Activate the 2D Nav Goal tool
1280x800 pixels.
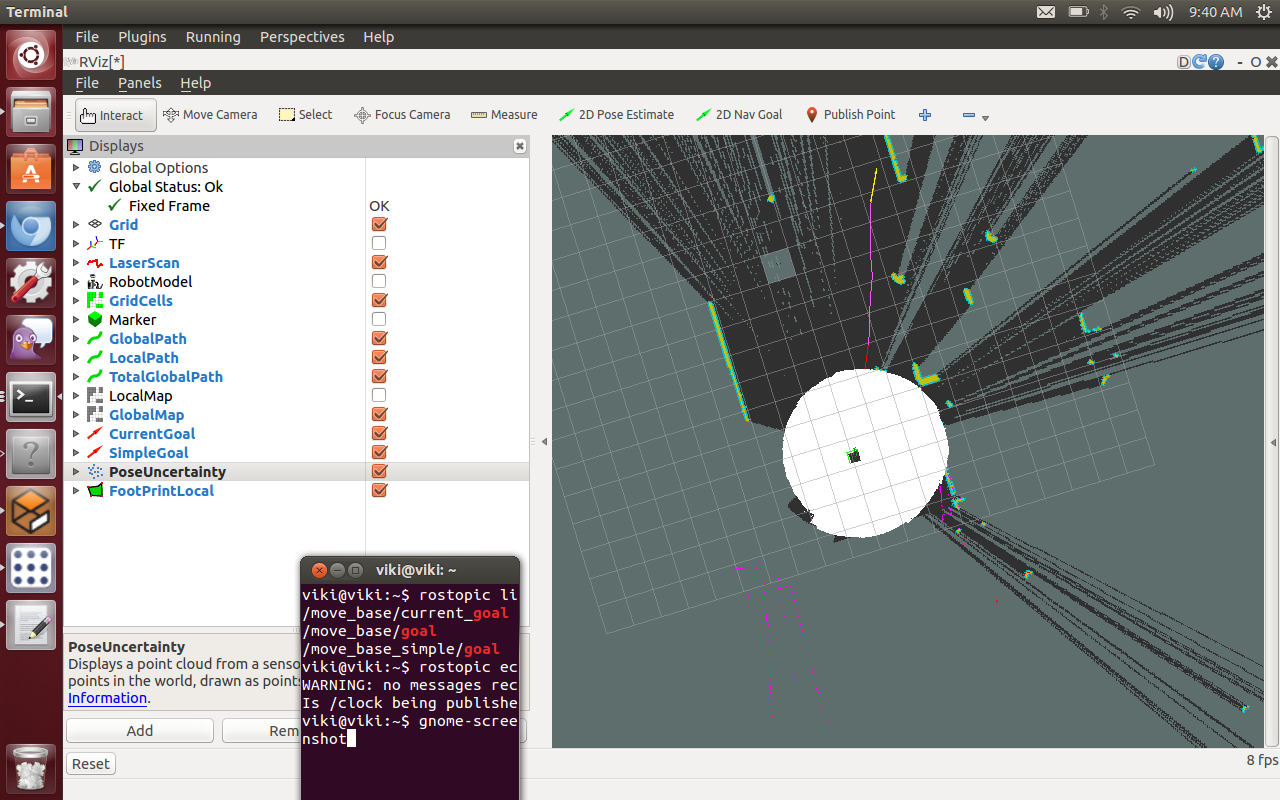(x=739, y=115)
